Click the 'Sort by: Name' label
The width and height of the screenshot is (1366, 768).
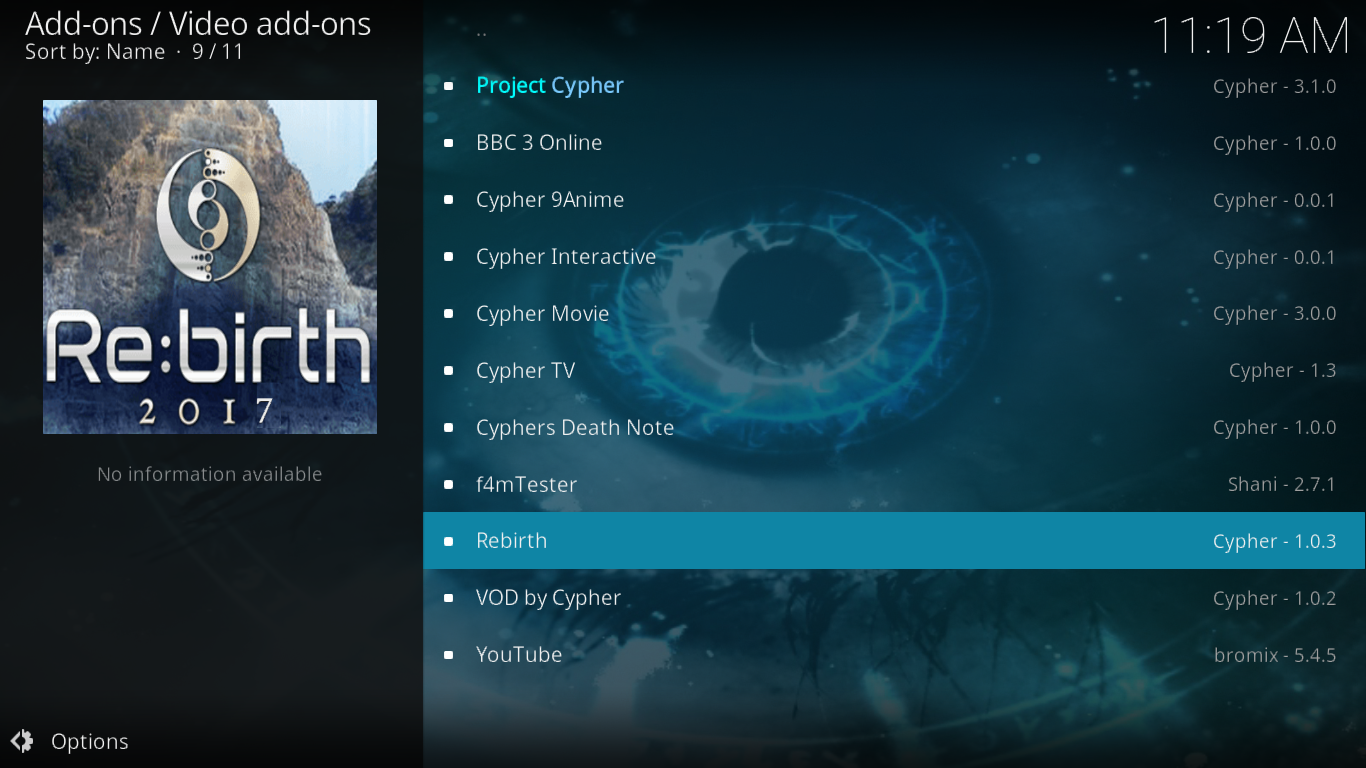[x=95, y=52]
